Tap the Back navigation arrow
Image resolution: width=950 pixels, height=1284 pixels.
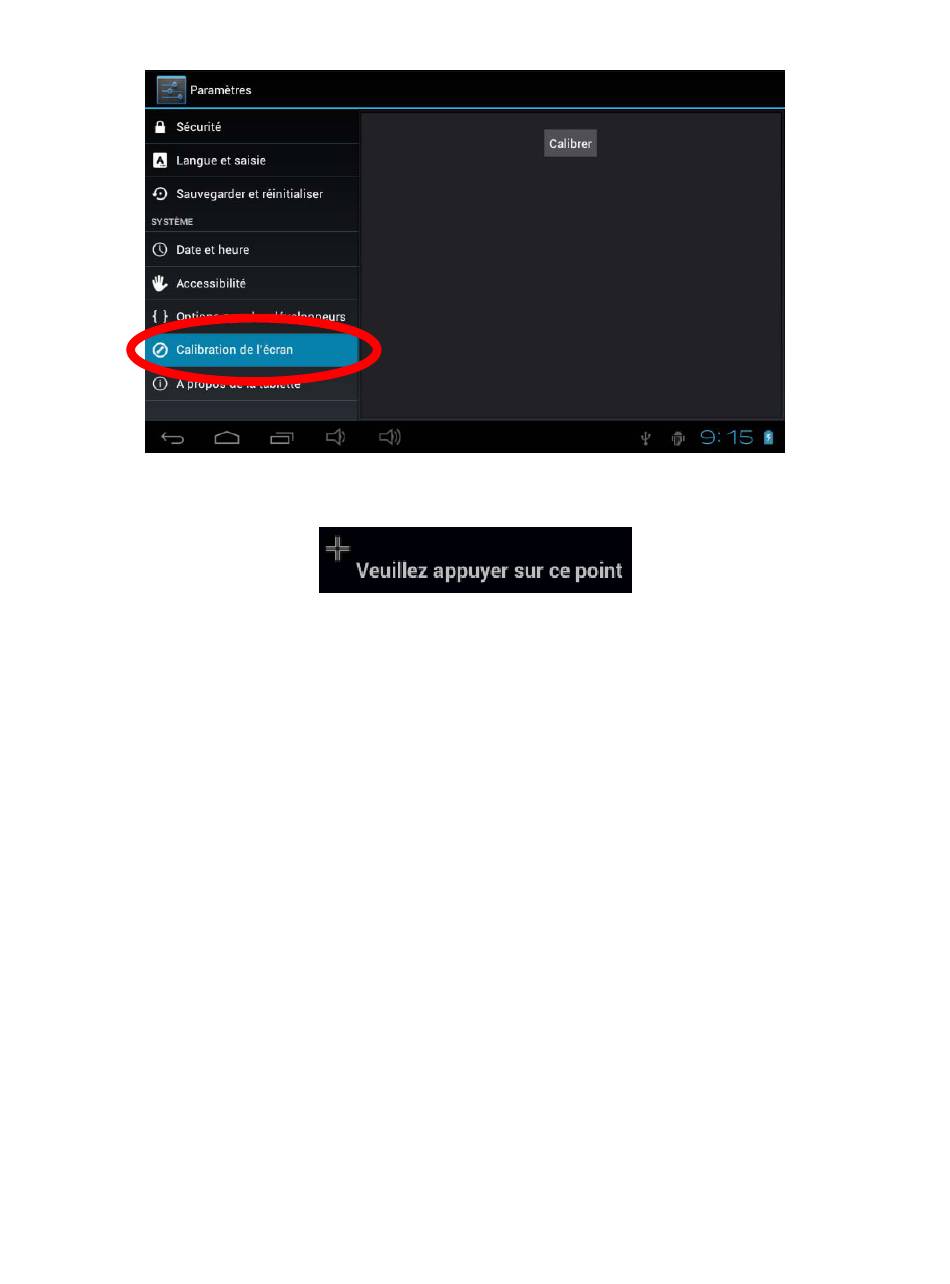[173, 437]
